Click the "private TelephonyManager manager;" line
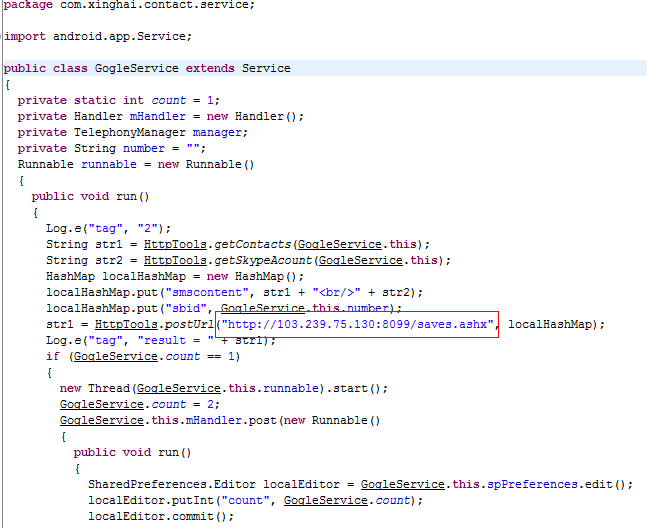647x528 pixels. pyautogui.click(x=132, y=132)
